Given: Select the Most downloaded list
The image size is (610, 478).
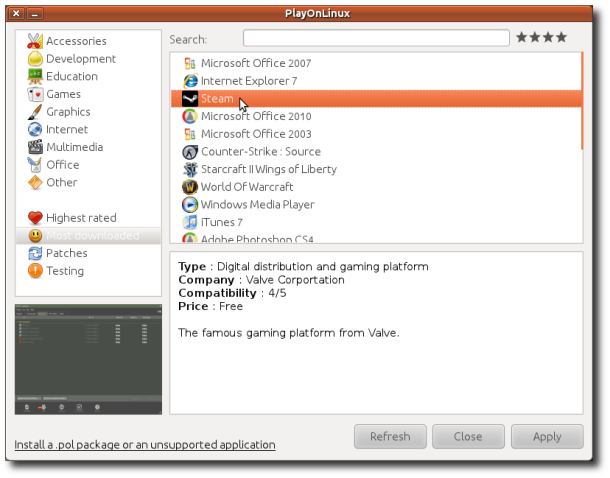Looking at the screenshot, I should pos(93,236).
